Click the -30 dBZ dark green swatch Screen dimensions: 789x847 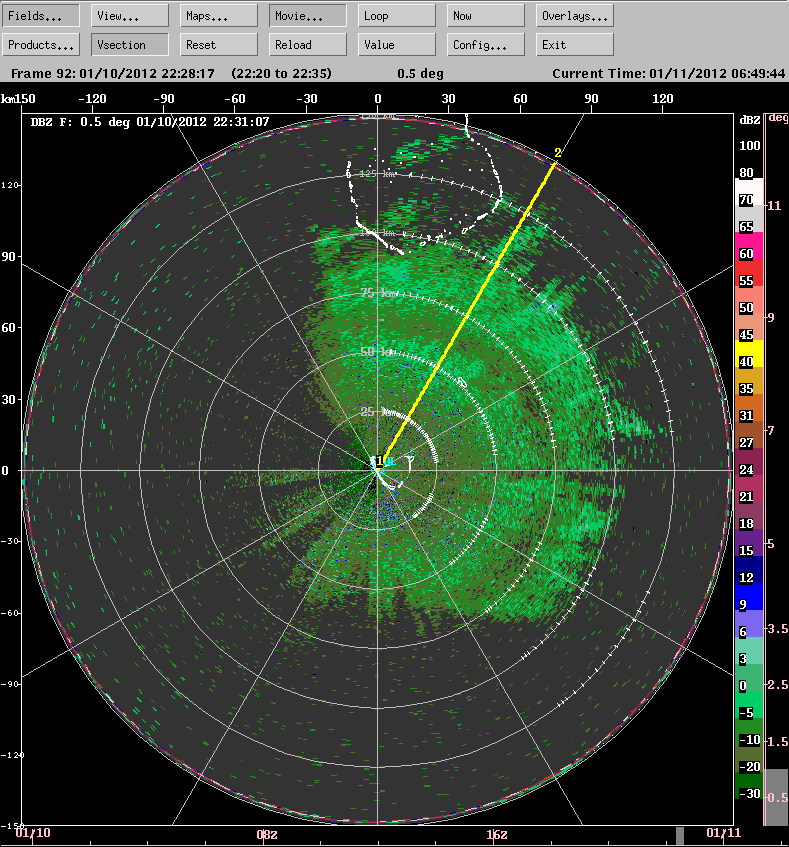click(x=750, y=786)
